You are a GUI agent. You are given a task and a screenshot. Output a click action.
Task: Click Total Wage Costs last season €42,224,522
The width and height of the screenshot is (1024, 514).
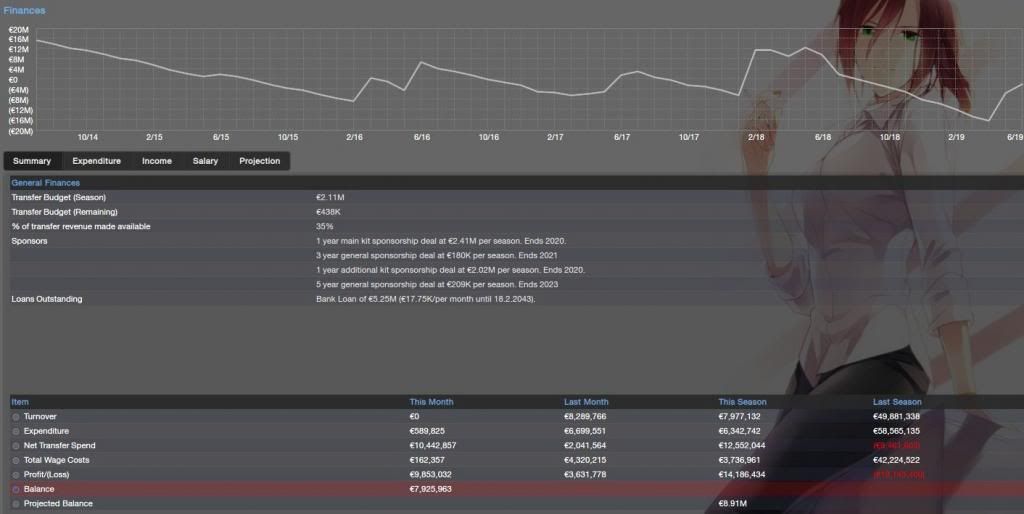(896, 460)
